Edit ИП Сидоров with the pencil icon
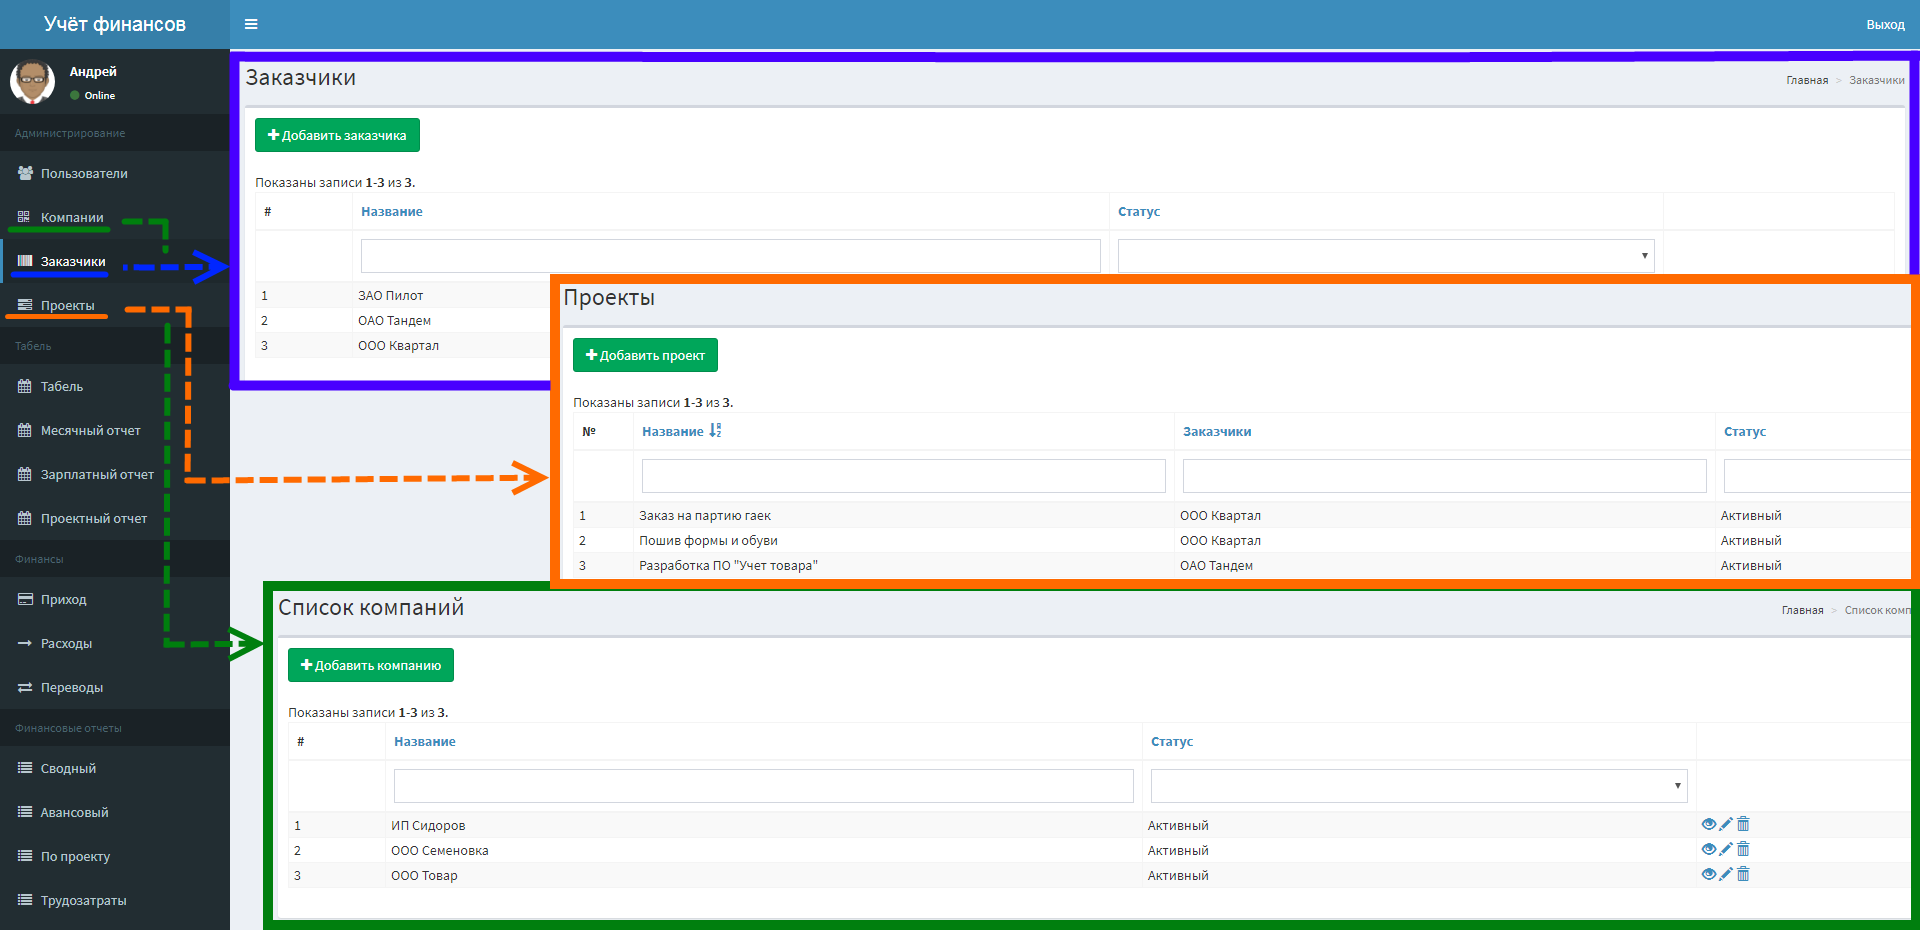The image size is (1920, 930). click(x=1726, y=825)
